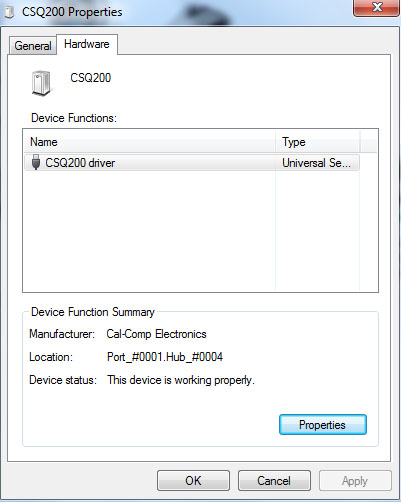The width and height of the screenshot is (401, 502).
Task: Open the device Properties button
Action: tap(323, 425)
